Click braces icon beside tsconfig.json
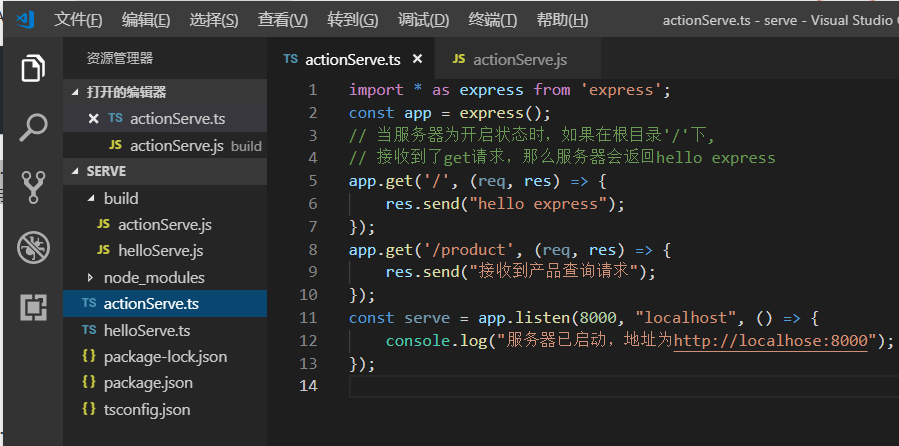 point(89,409)
